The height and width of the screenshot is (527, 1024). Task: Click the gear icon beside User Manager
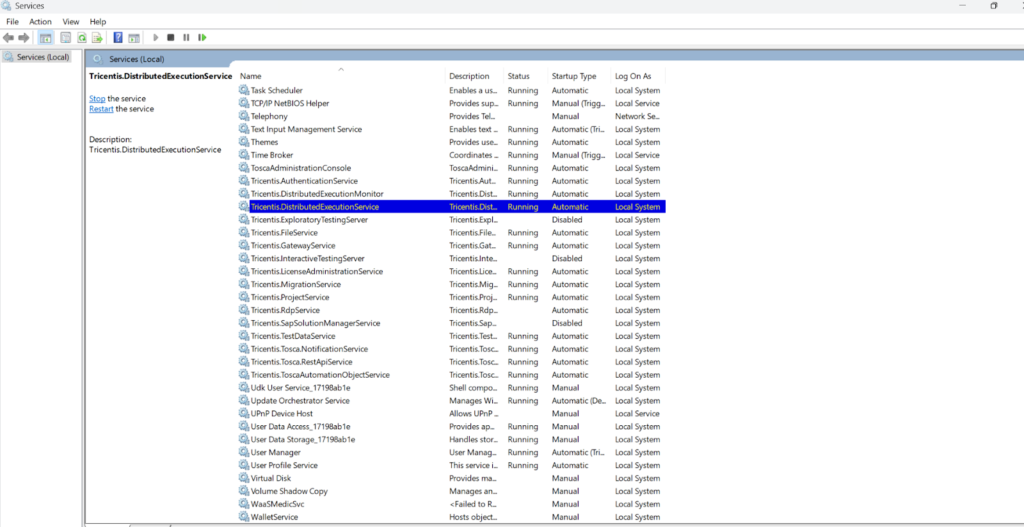point(244,452)
